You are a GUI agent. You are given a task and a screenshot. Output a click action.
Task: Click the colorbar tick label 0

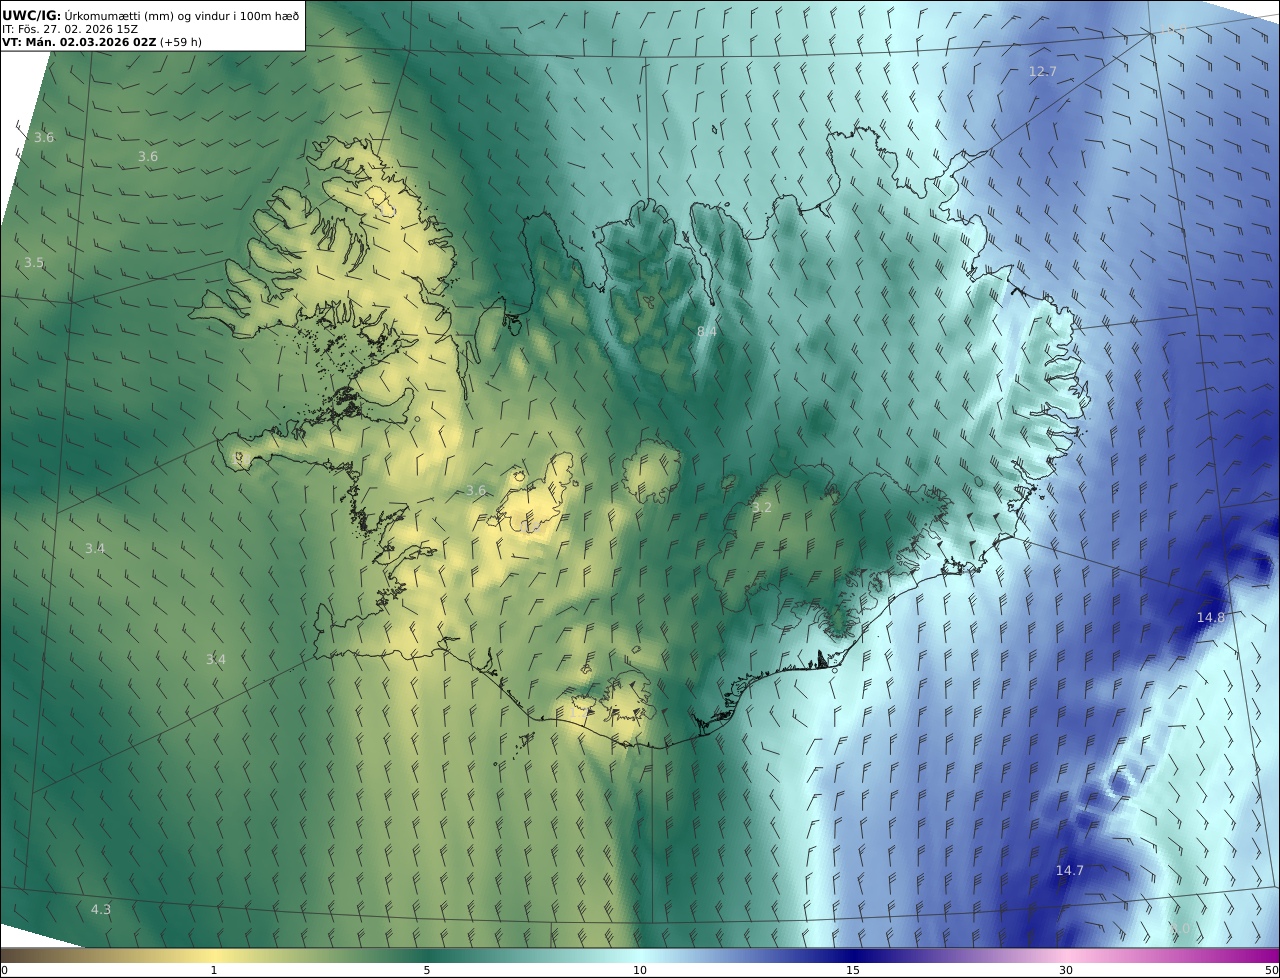4,970
